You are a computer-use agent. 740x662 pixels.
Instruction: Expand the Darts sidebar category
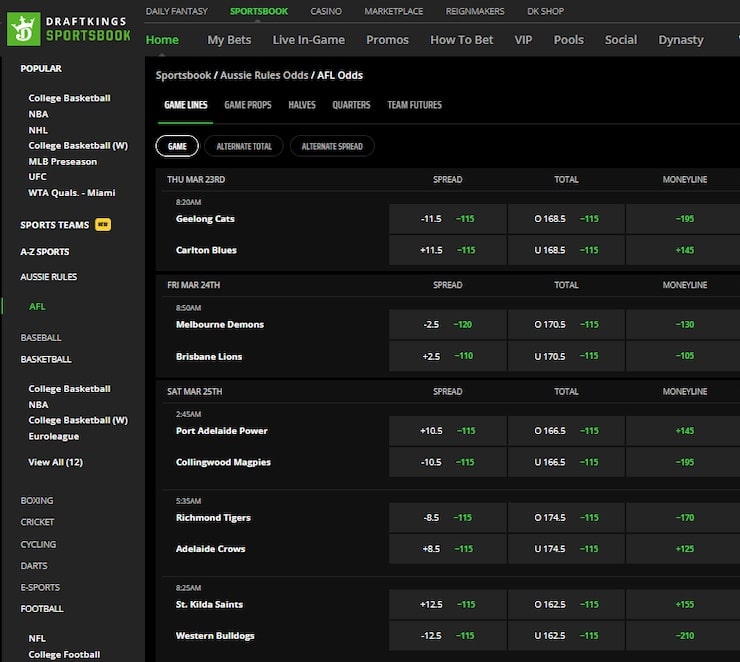(x=34, y=566)
